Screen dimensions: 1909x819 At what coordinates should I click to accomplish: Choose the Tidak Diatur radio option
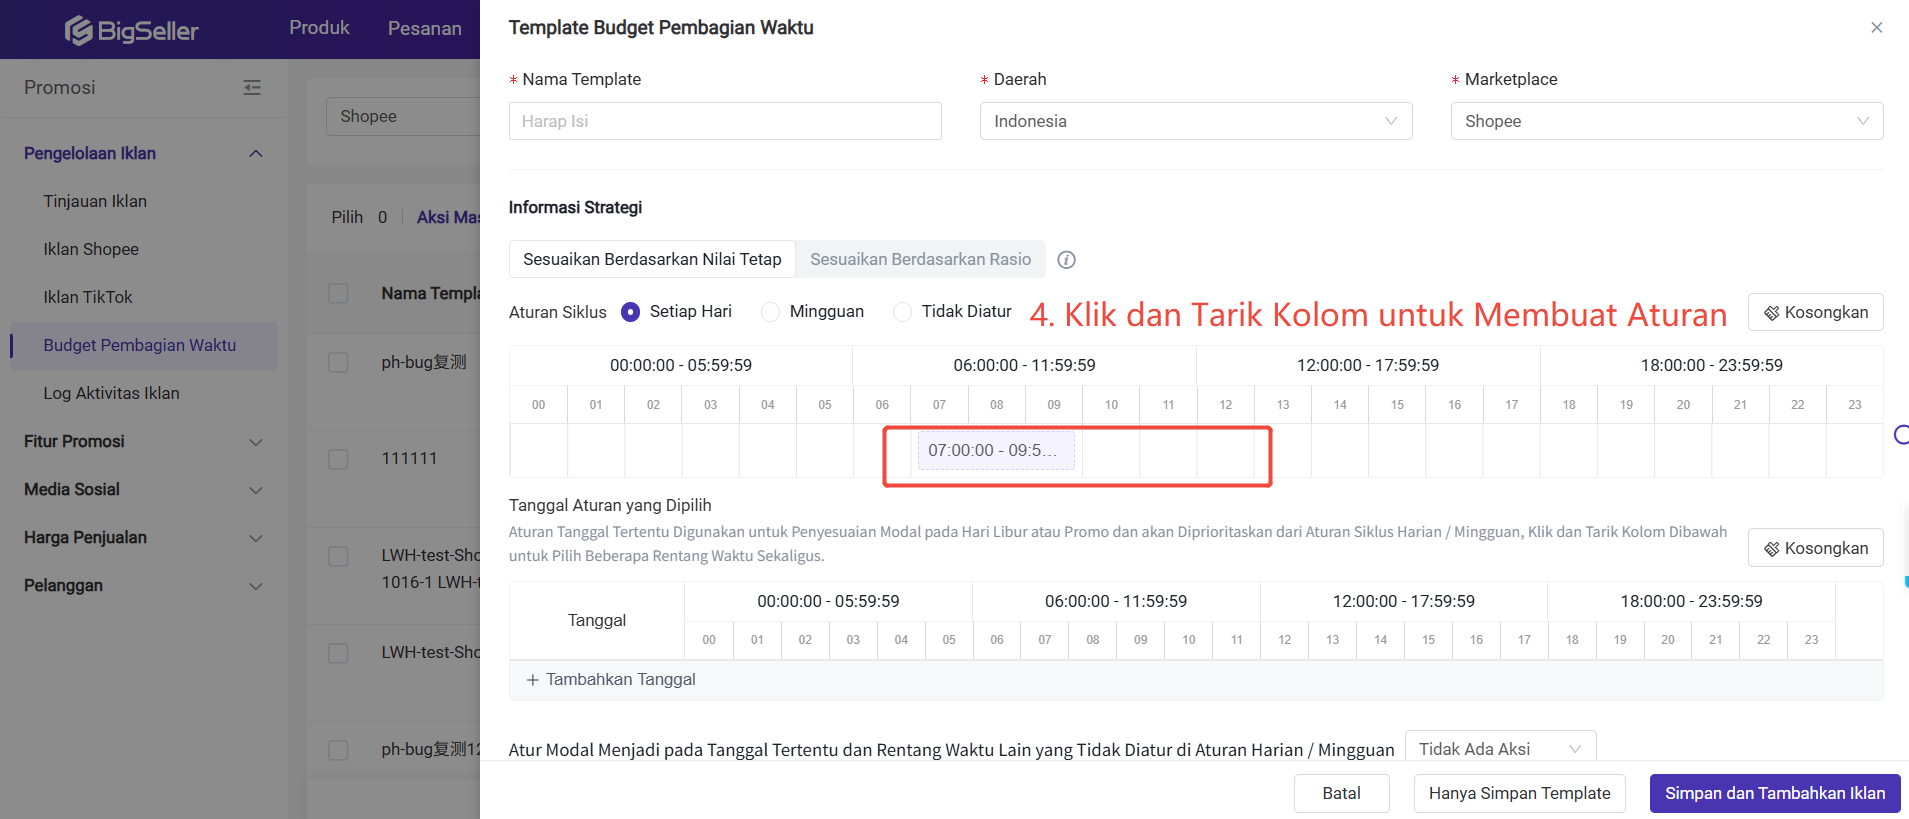(x=903, y=312)
